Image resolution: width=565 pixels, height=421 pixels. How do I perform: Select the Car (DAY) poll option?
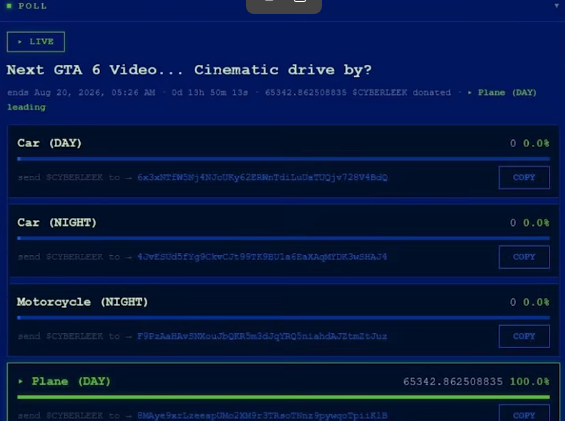tap(283, 161)
